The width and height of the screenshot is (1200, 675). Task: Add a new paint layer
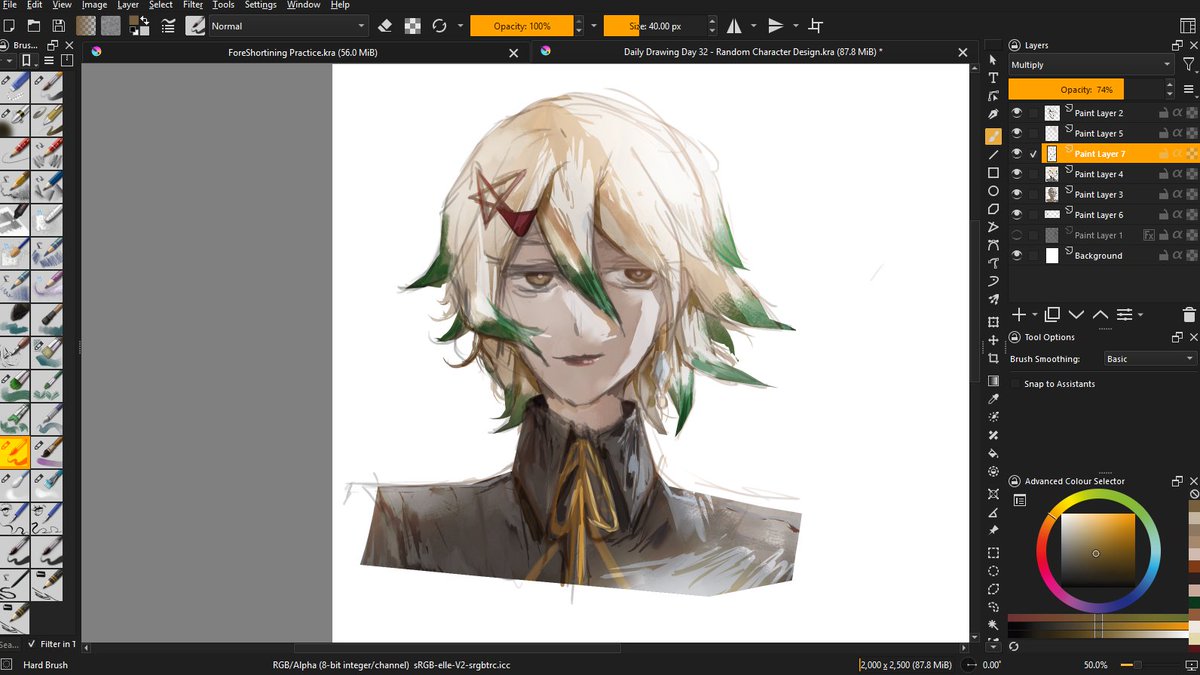pyautogui.click(x=1019, y=314)
